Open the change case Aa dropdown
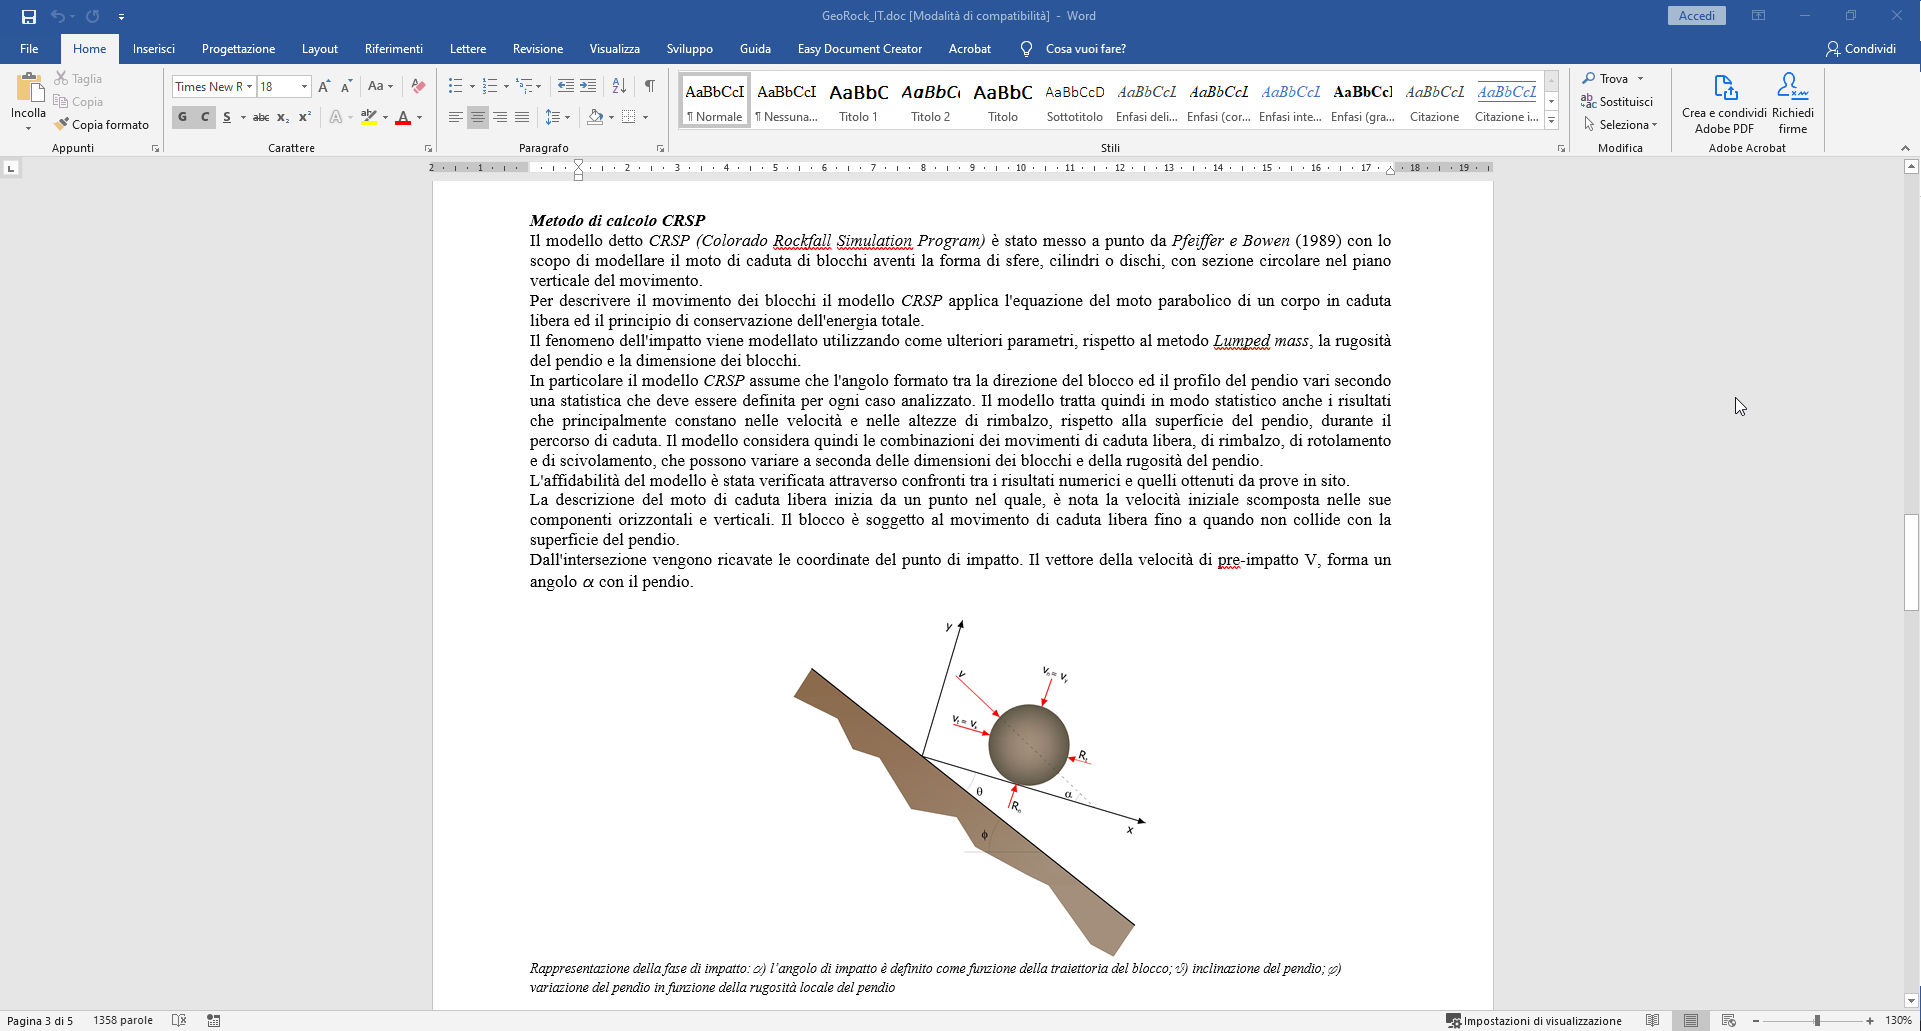The image size is (1921, 1031). coord(380,87)
